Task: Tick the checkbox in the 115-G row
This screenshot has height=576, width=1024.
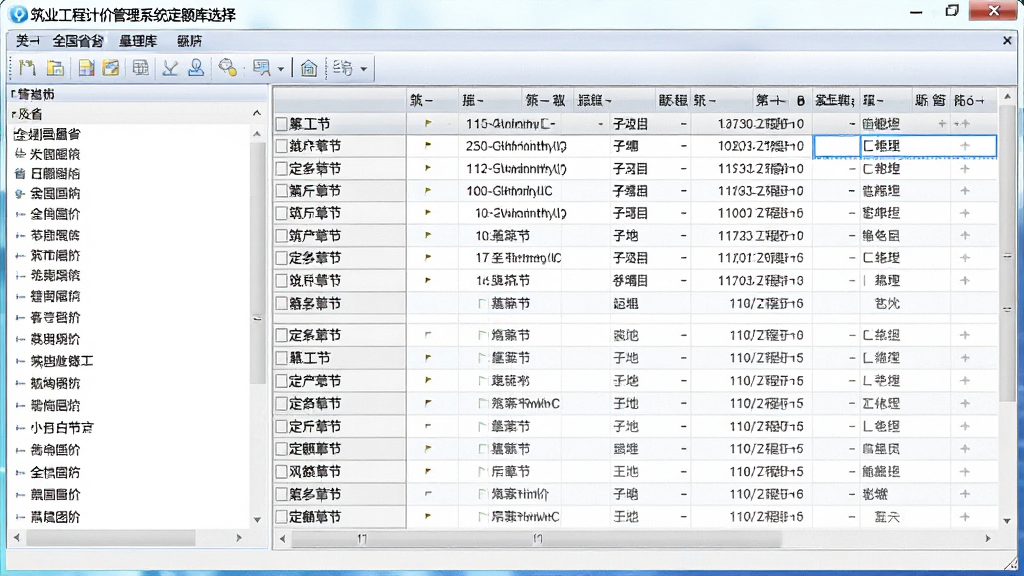Action: (x=281, y=123)
